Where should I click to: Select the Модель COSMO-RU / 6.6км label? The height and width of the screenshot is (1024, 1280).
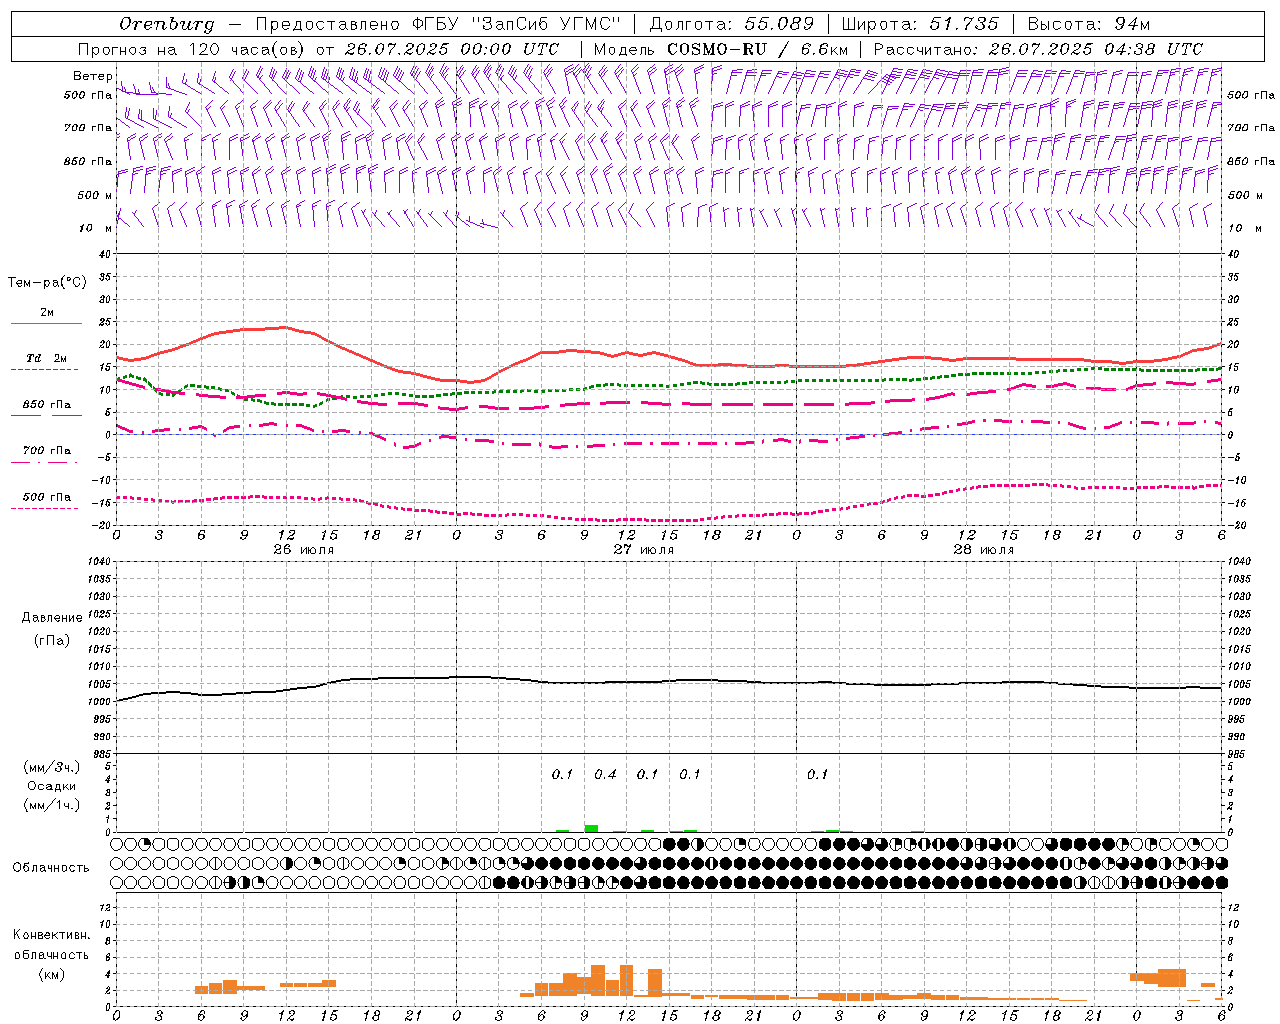click(721, 49)
